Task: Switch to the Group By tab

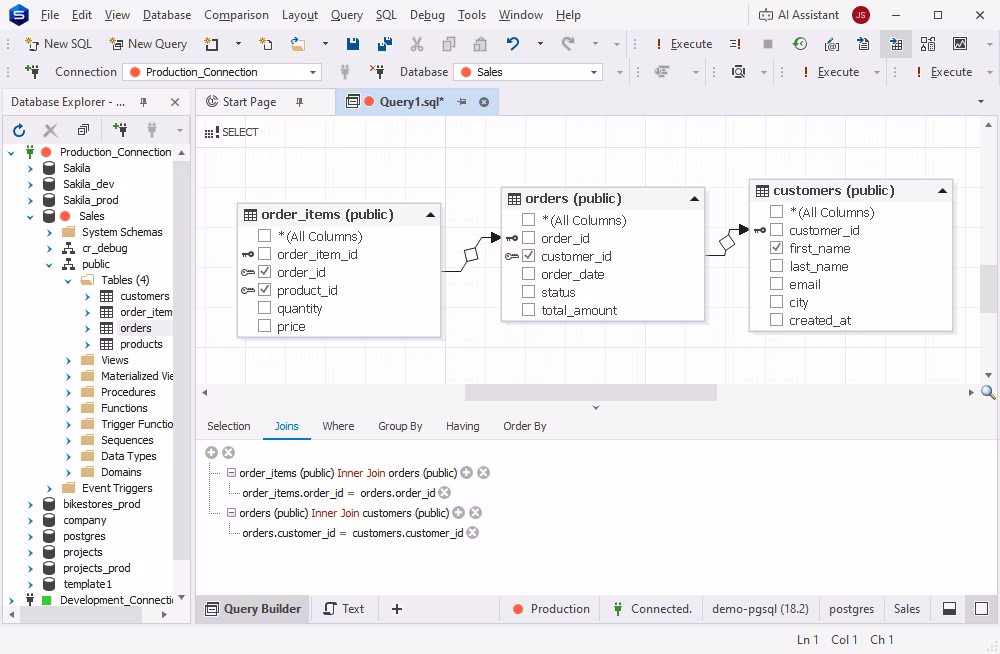Action: pos(400,426)
